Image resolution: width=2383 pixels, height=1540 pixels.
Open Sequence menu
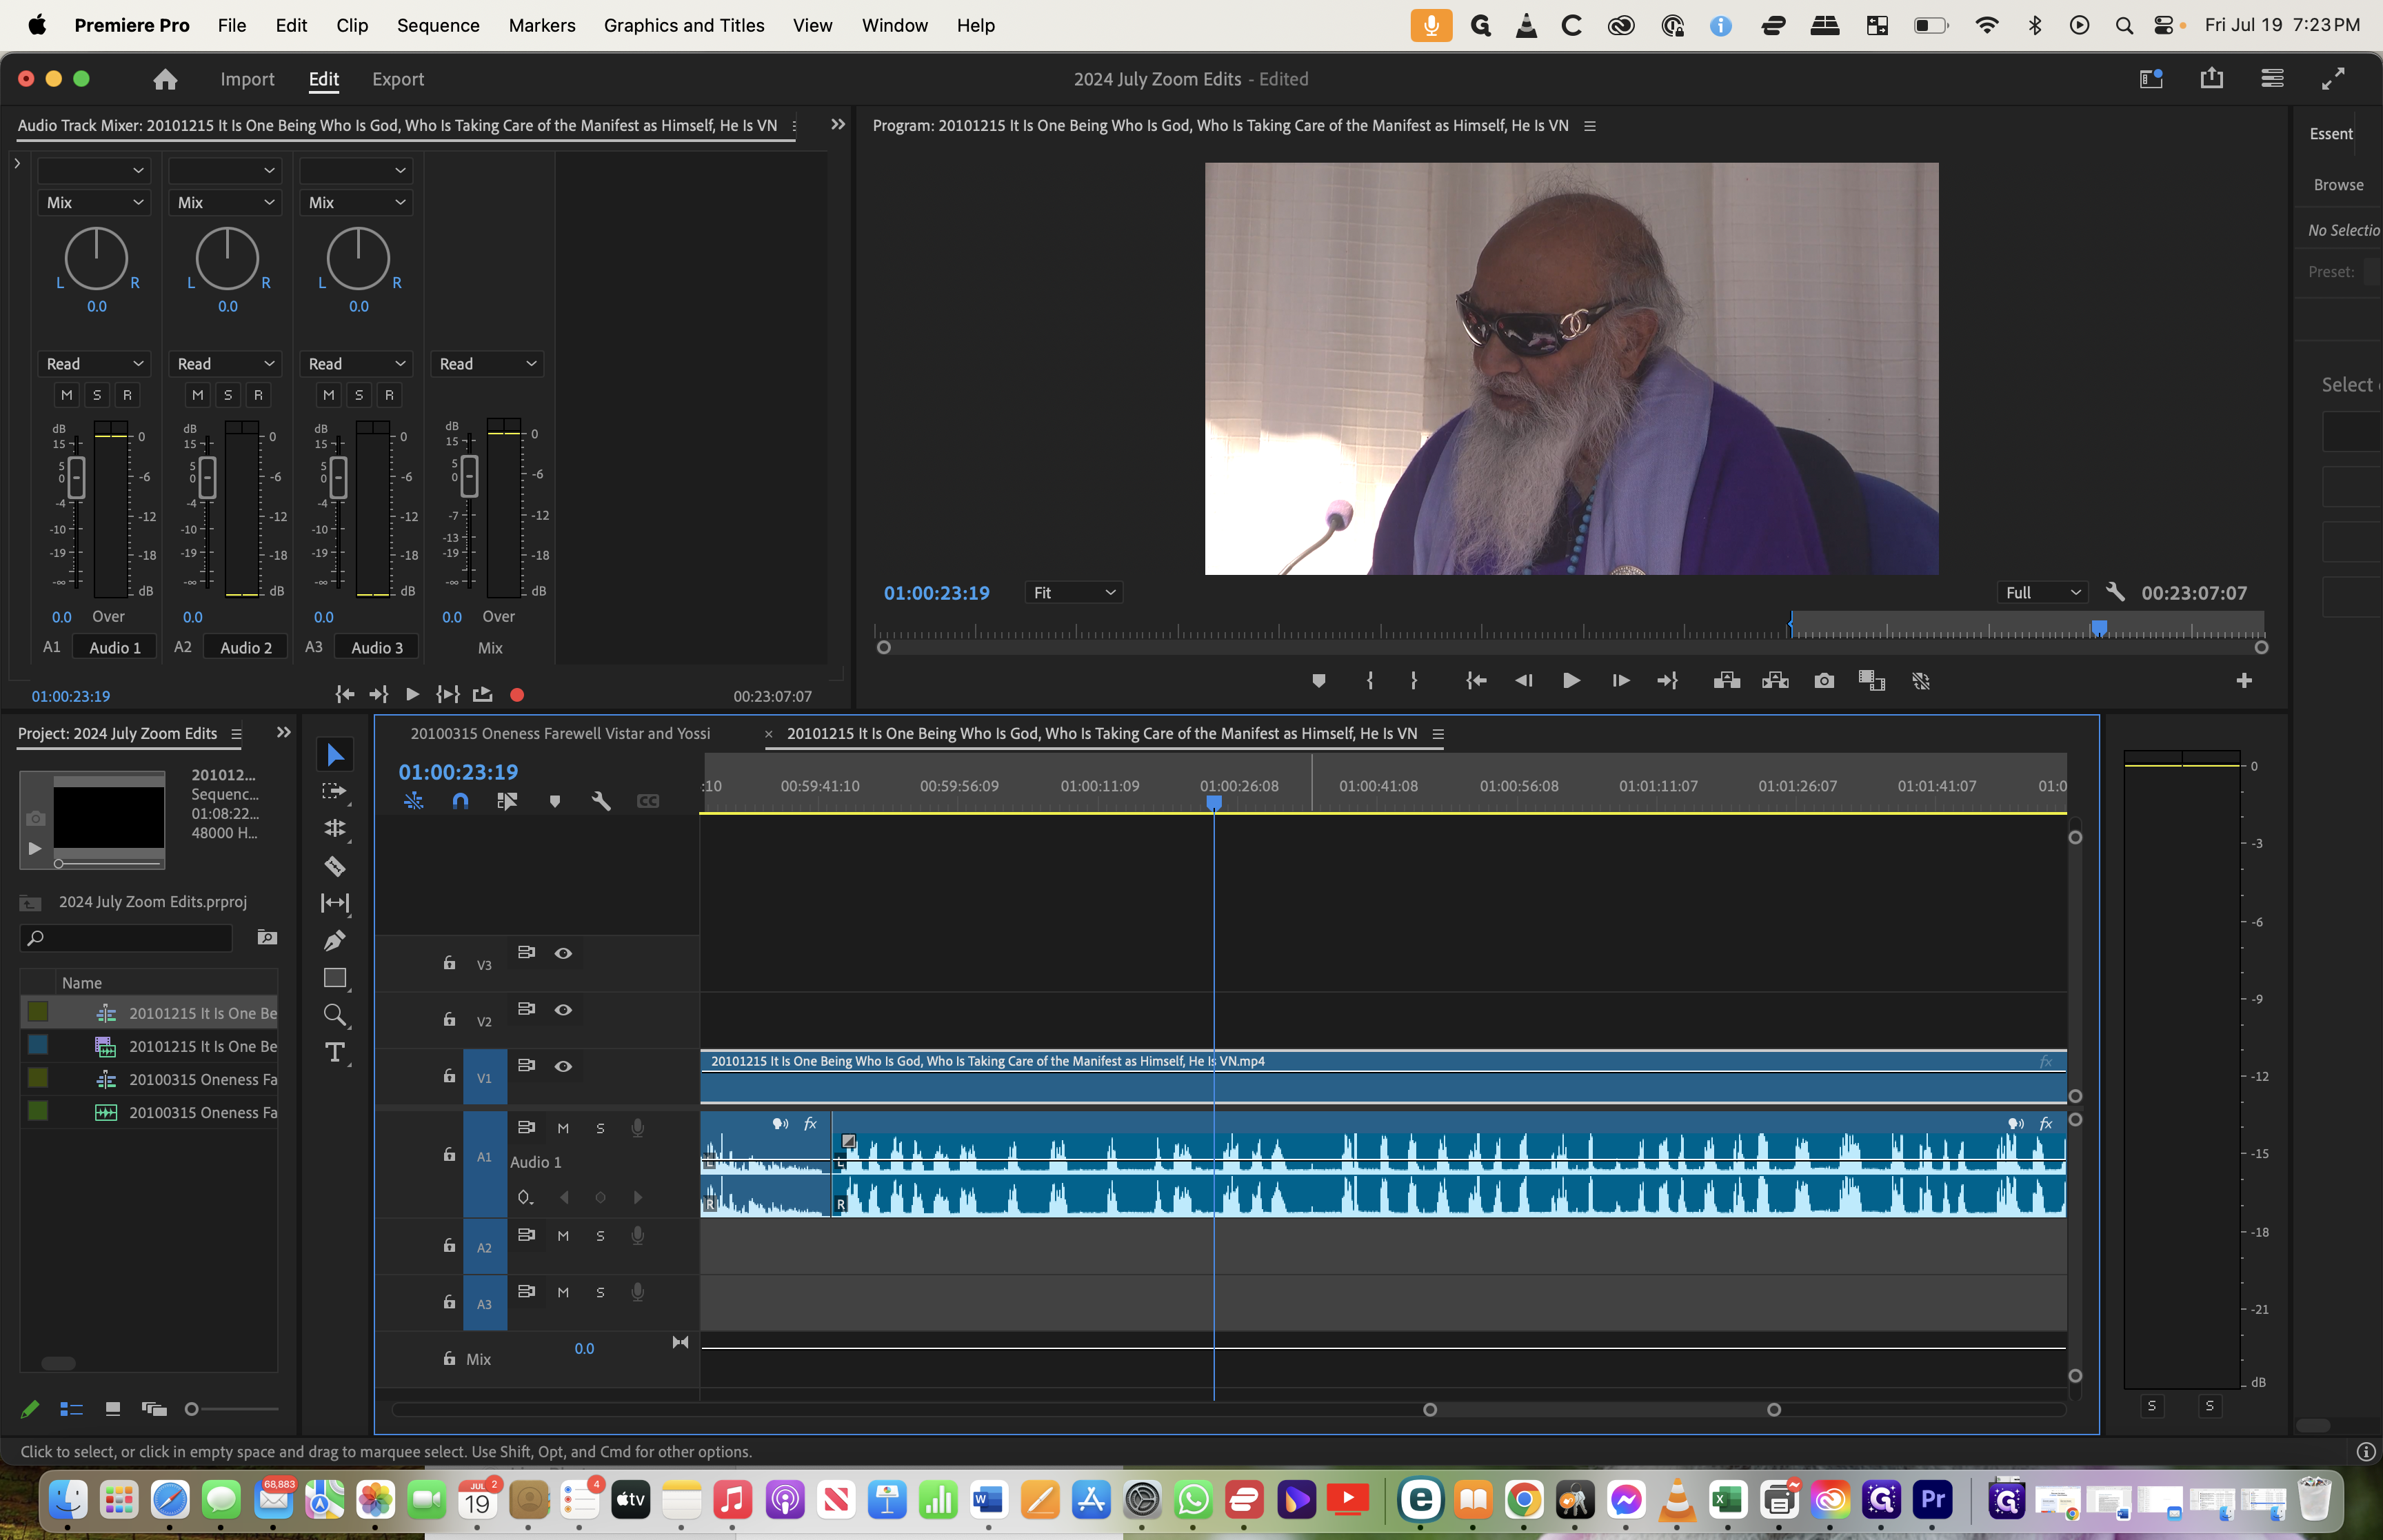(438, 25)
